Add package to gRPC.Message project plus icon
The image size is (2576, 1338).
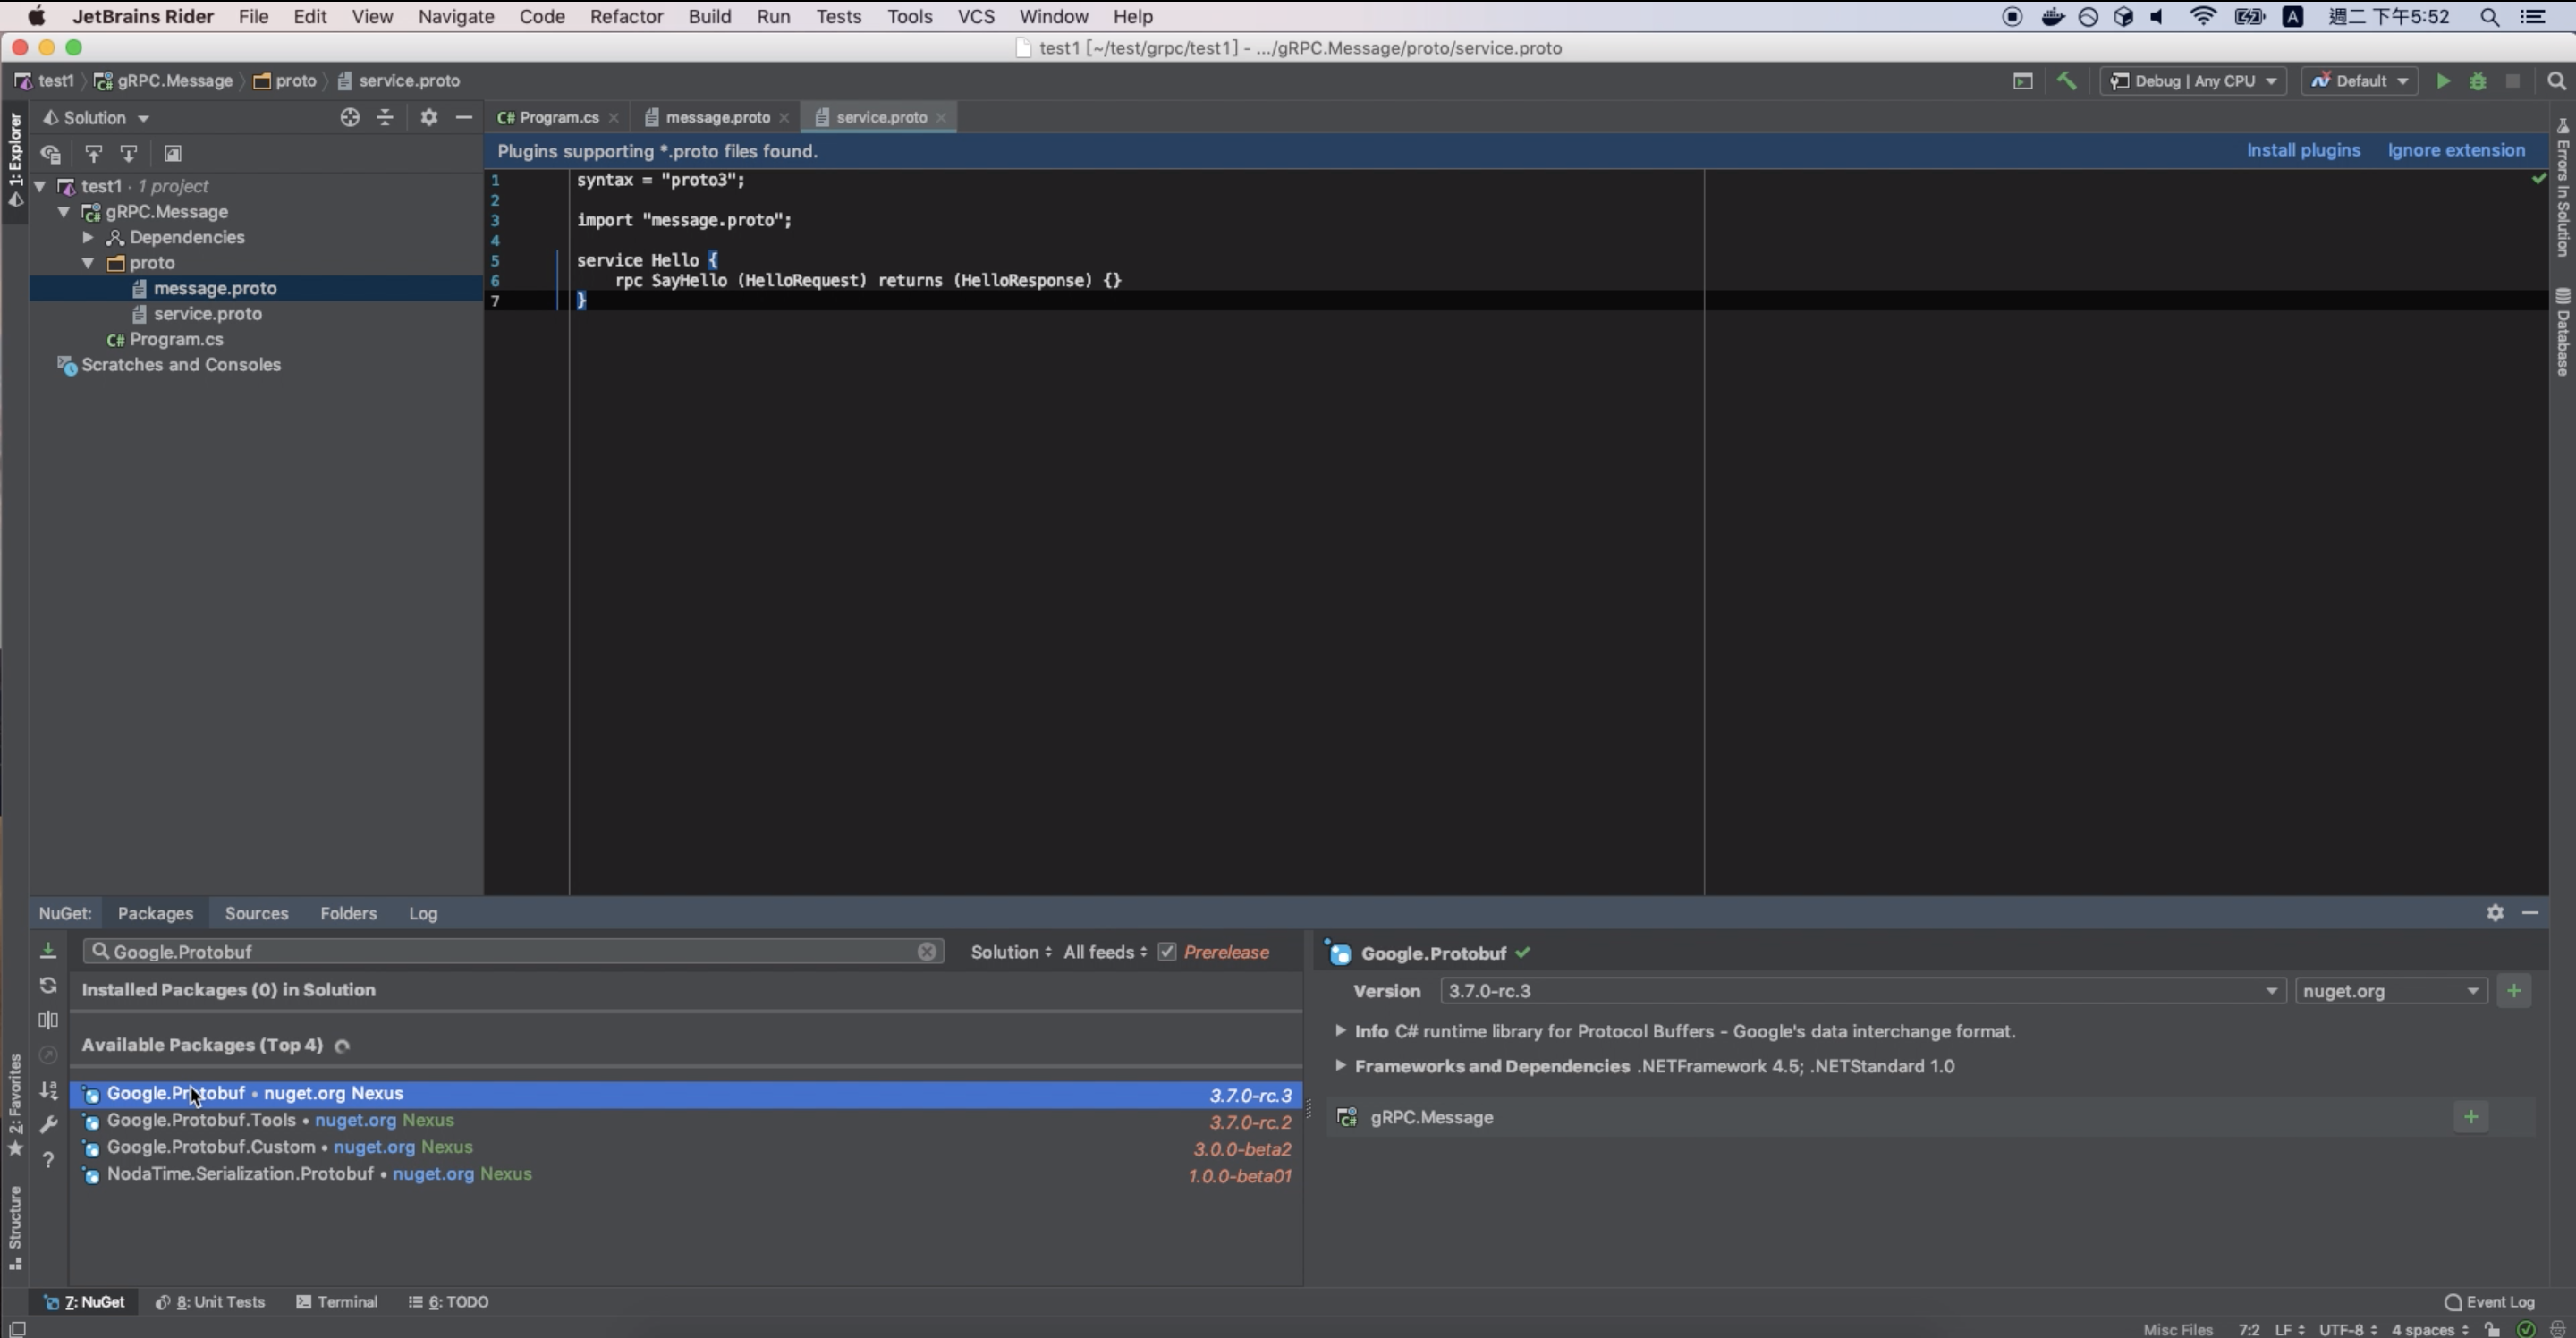[2471, 1117]
